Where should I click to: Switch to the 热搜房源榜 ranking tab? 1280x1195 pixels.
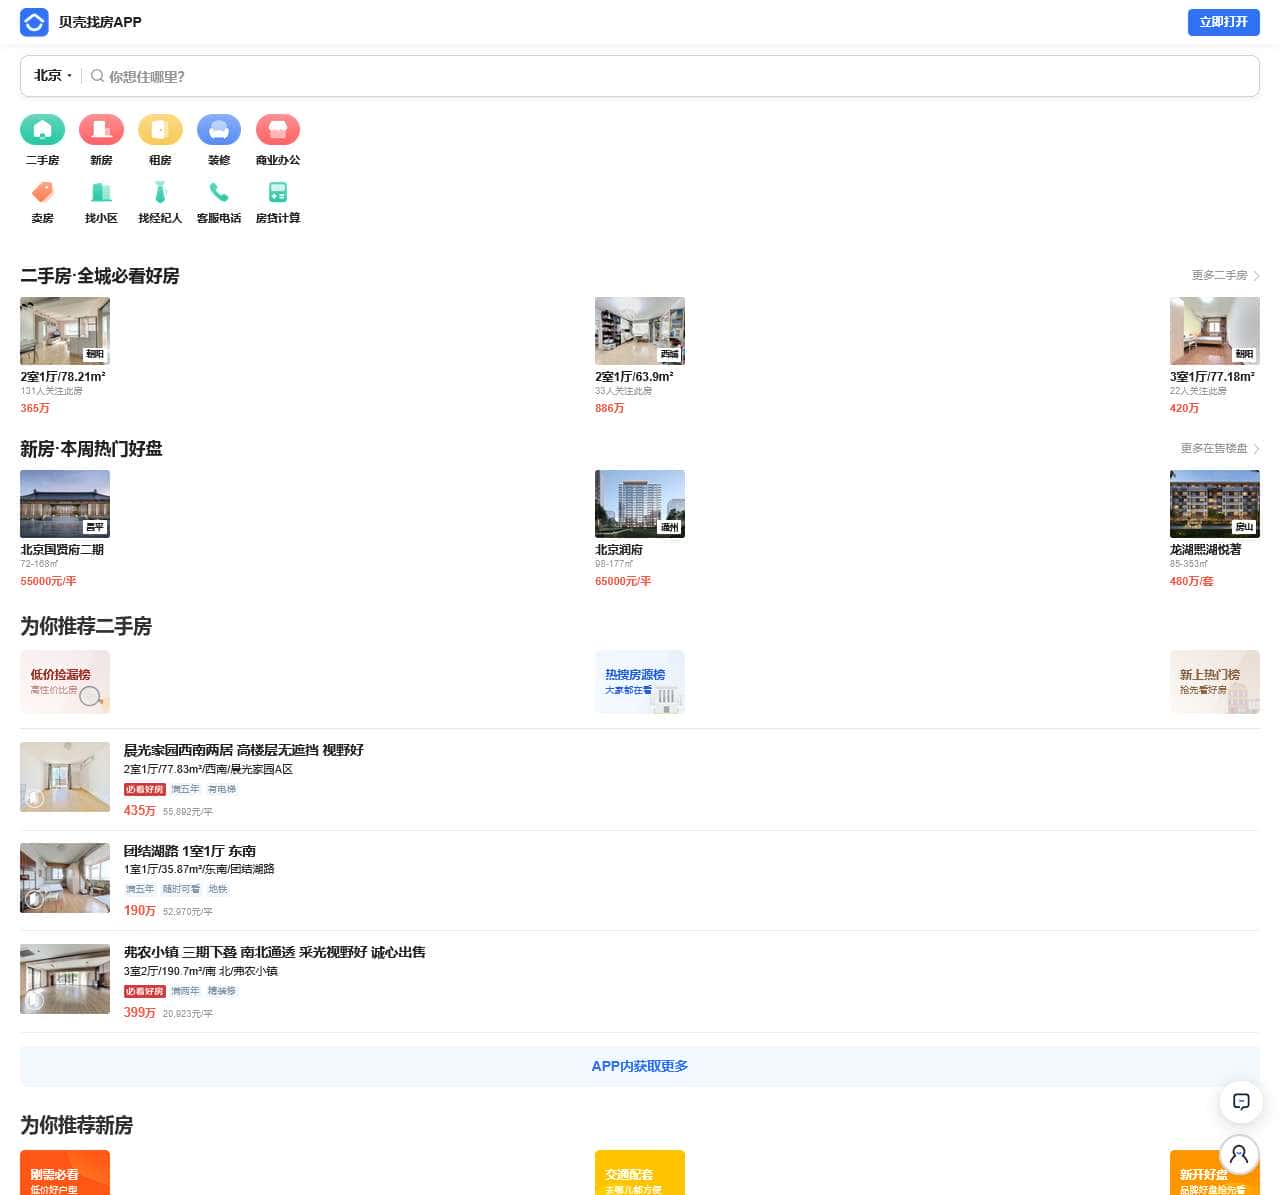pos(640,682)
